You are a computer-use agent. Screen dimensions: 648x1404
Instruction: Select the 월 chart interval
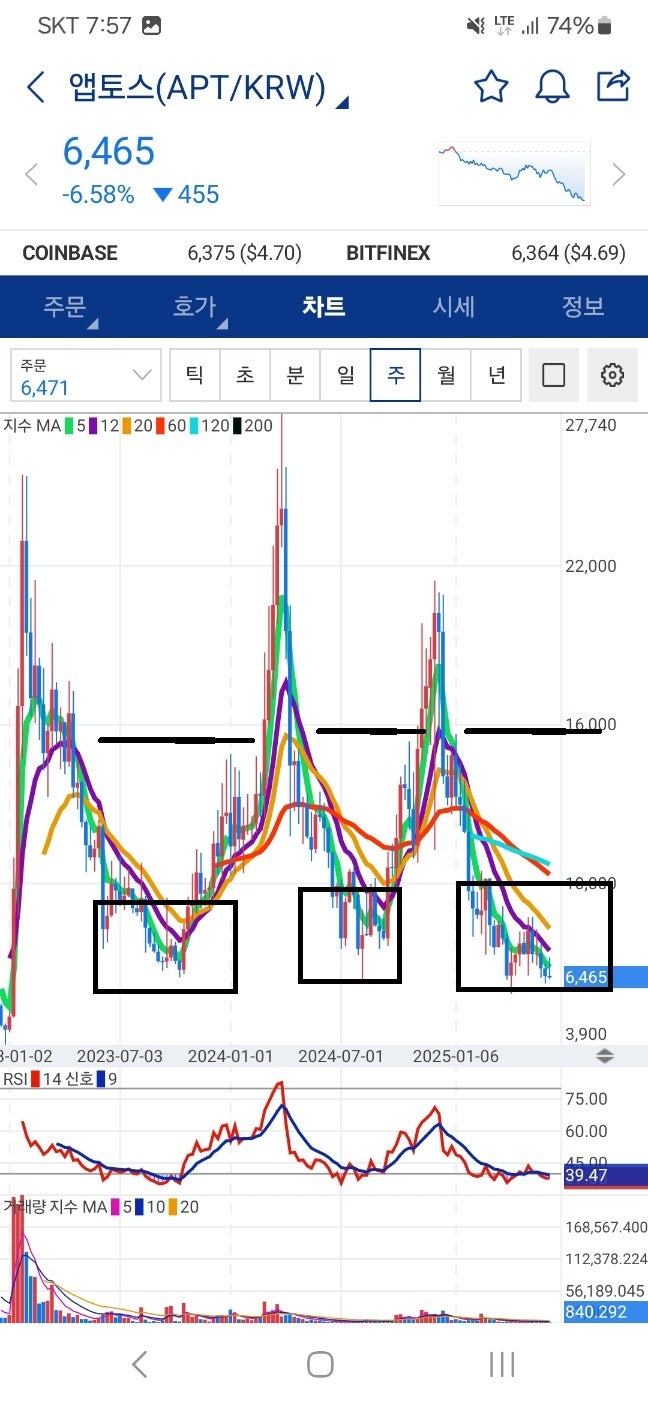(x=445, y=375)
